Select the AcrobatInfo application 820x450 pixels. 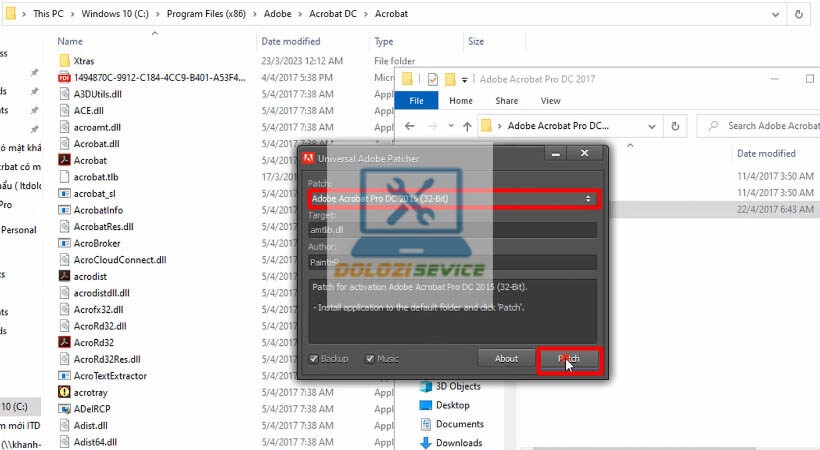point(90,210)
